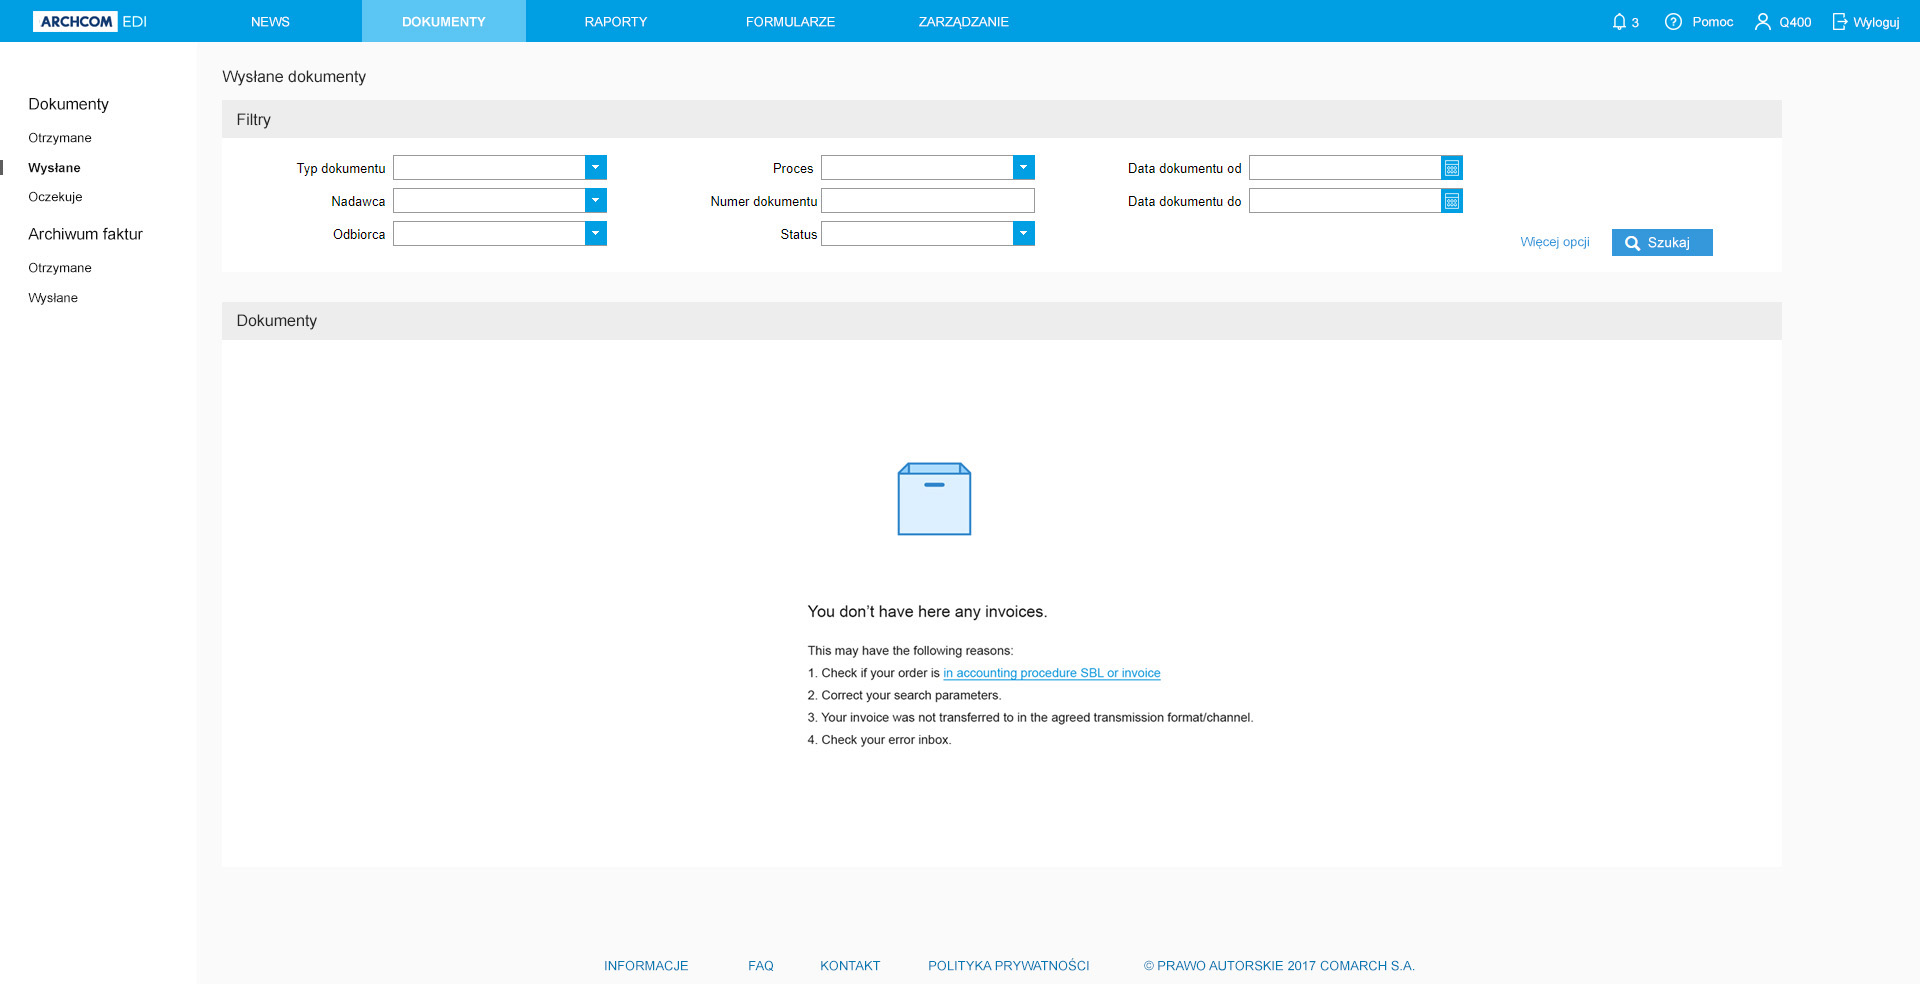1920x984 pixels.
Task: Focus the Numer dokumentu input field
Action: click(x=927, y=201)
